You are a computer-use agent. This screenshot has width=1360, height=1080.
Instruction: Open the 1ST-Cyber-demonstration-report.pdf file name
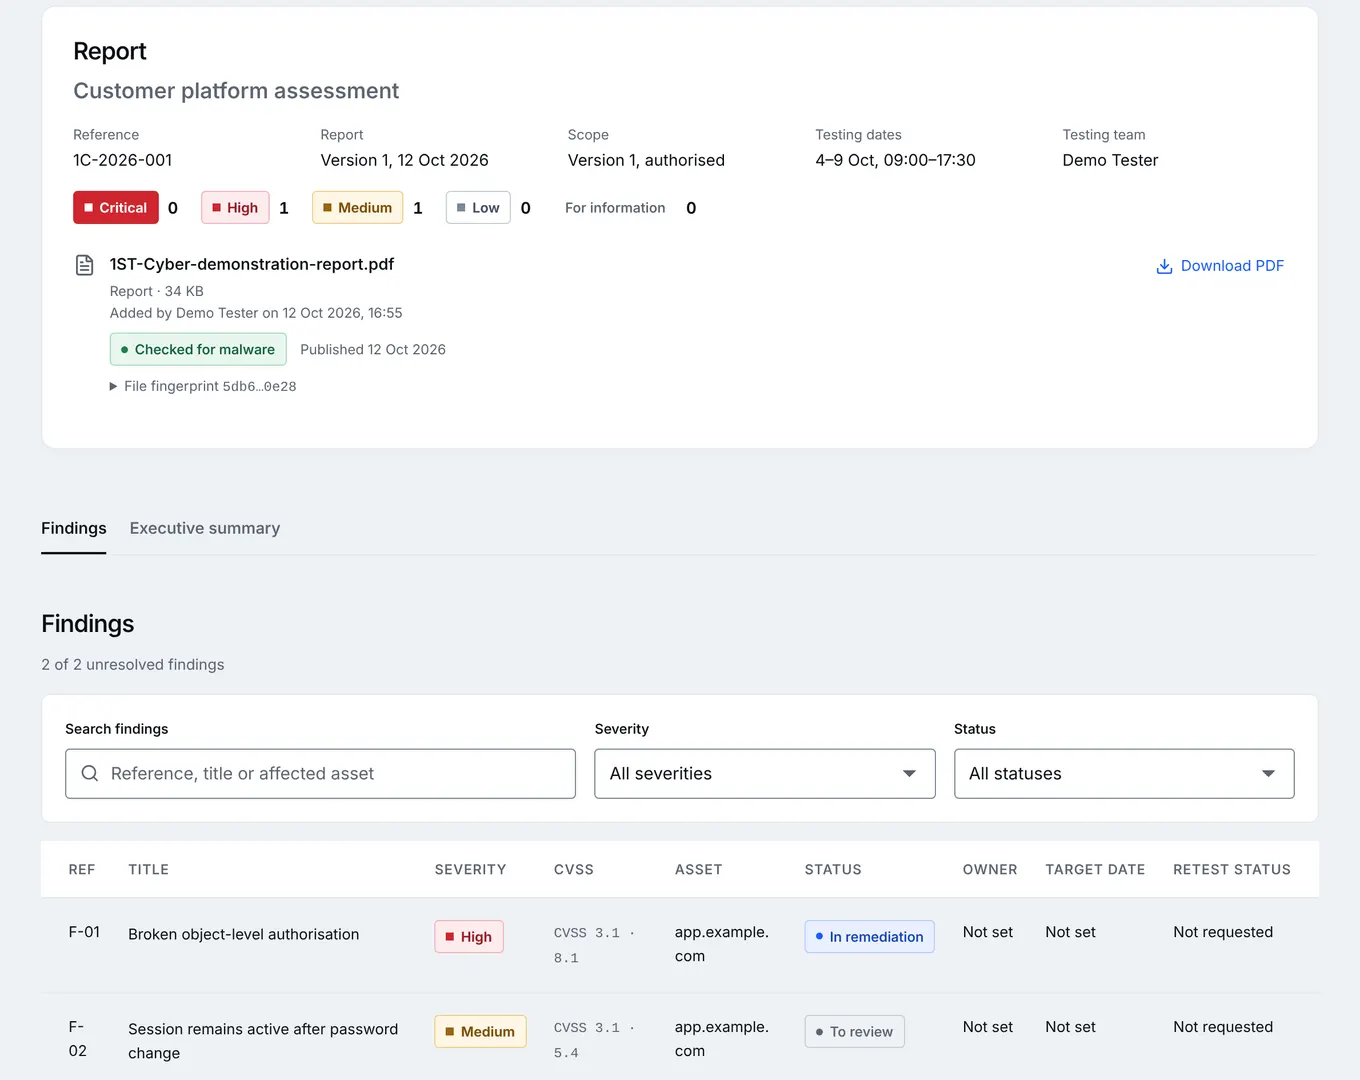tap(252, 264)
